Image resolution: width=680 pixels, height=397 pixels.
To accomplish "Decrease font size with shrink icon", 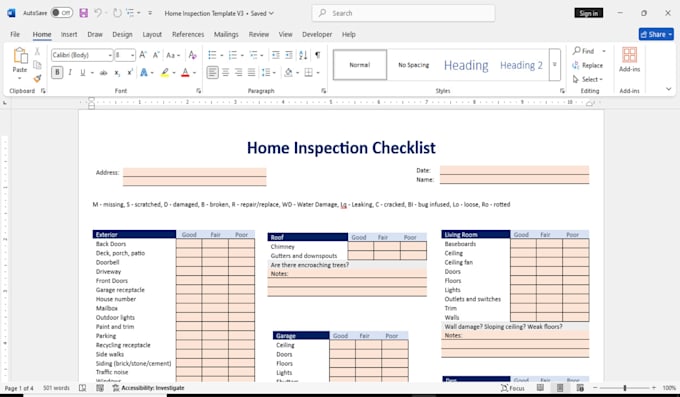I will pos(156,55).
